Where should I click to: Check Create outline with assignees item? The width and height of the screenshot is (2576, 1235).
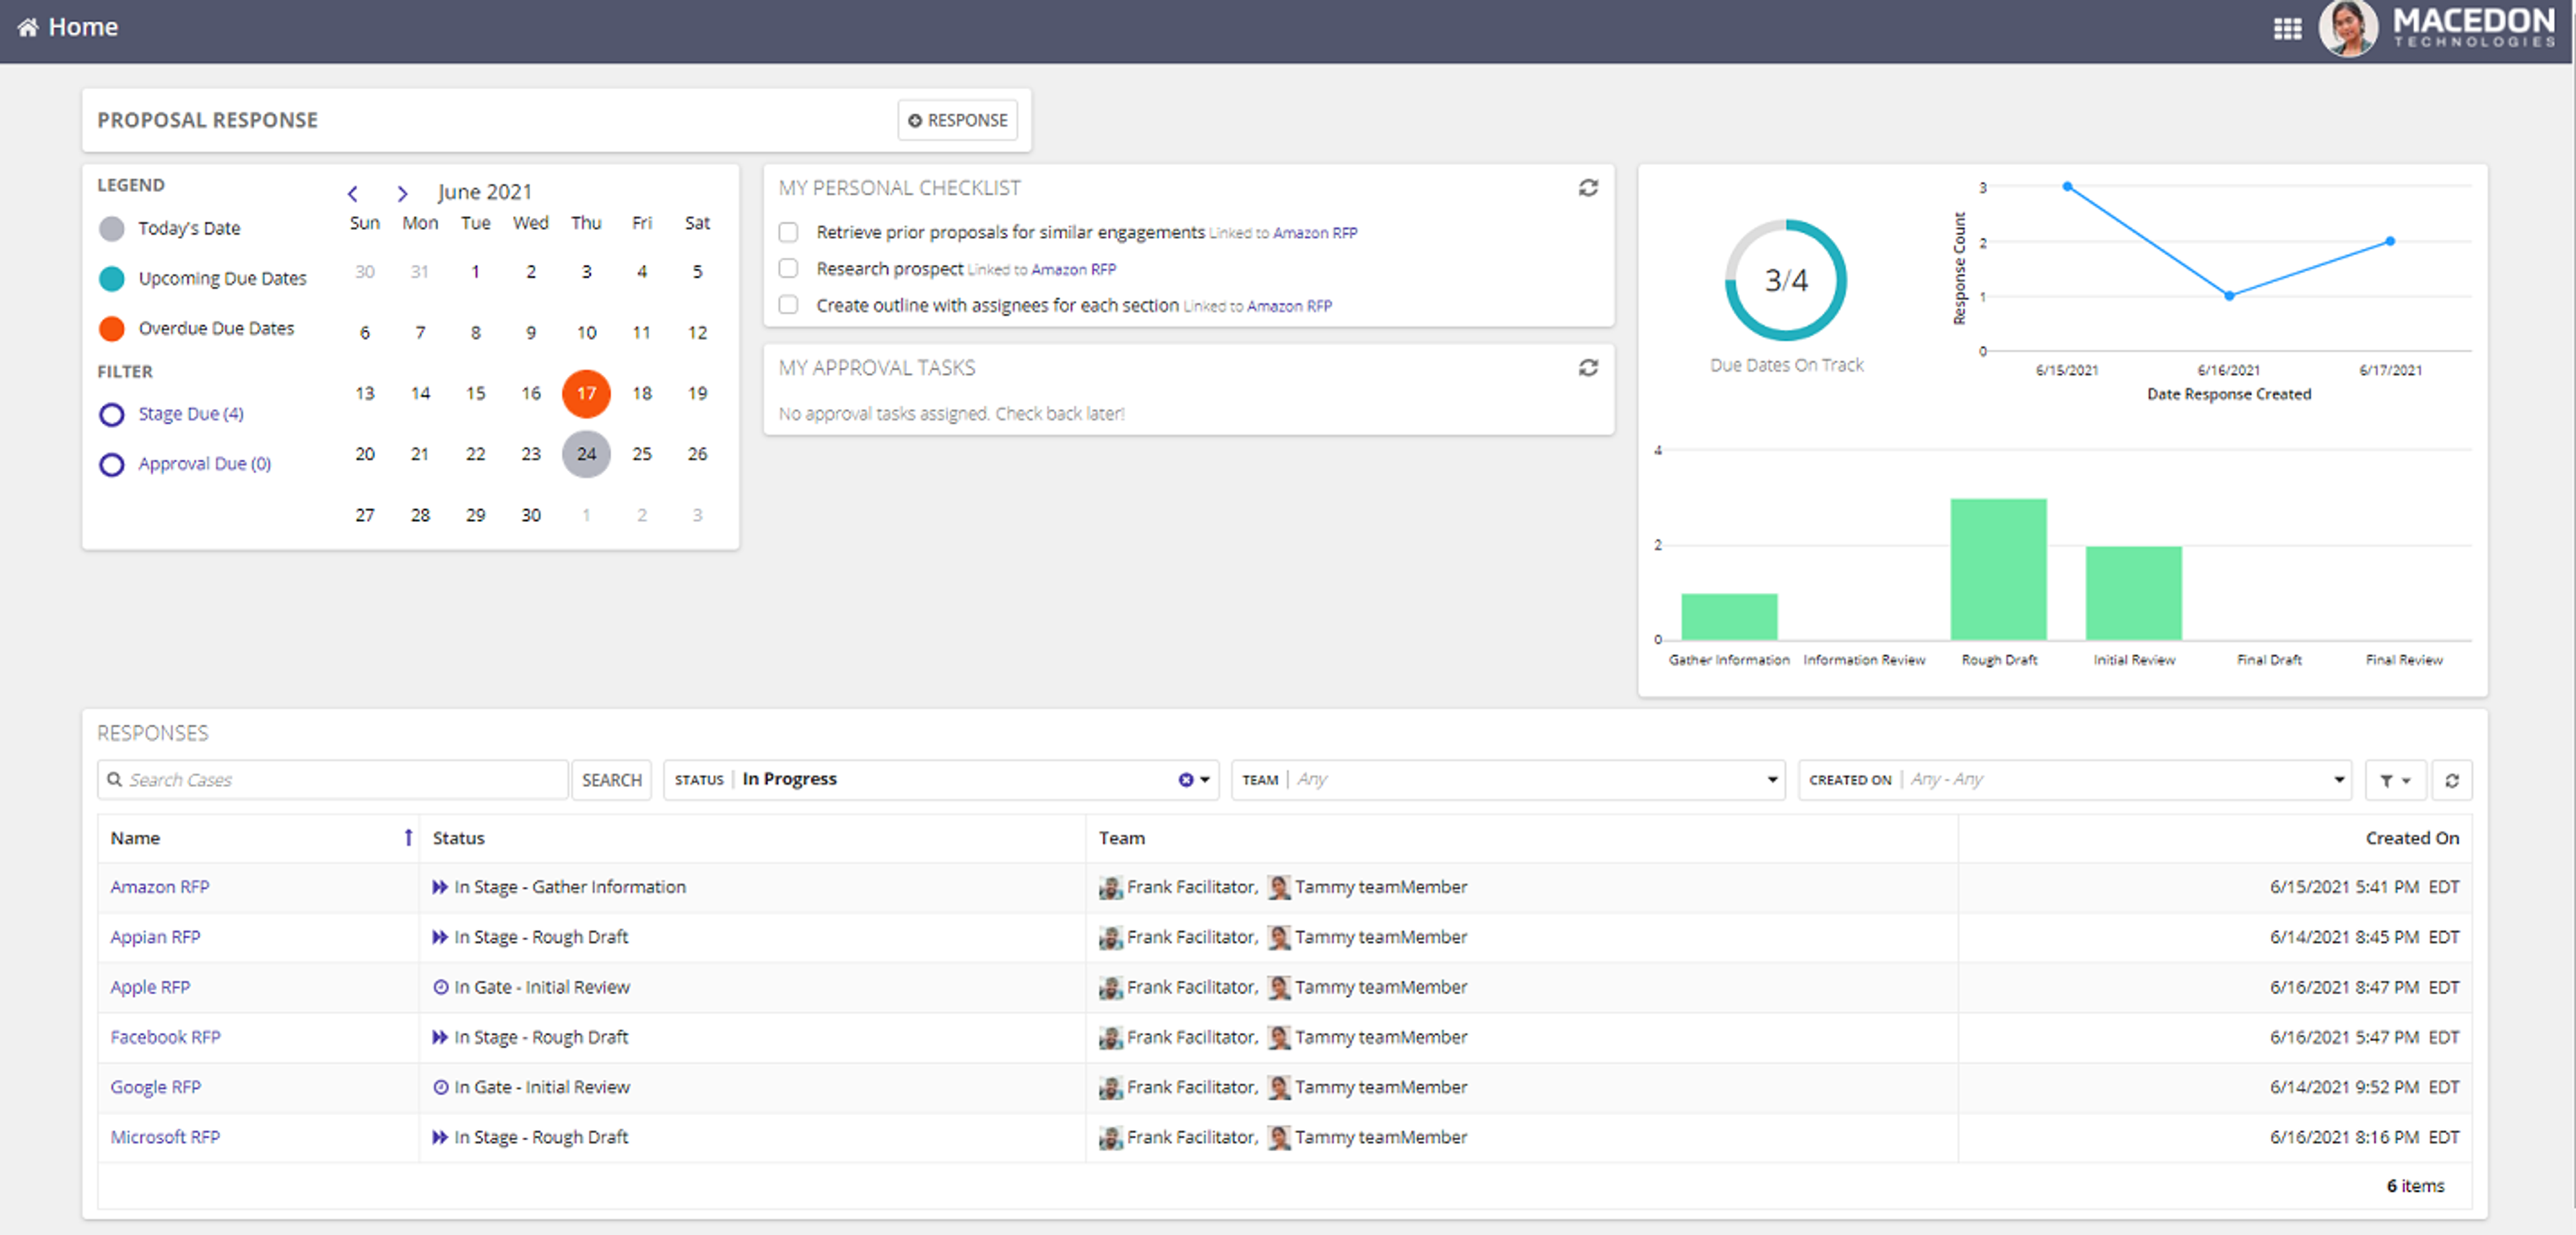(x=788, y=305)
